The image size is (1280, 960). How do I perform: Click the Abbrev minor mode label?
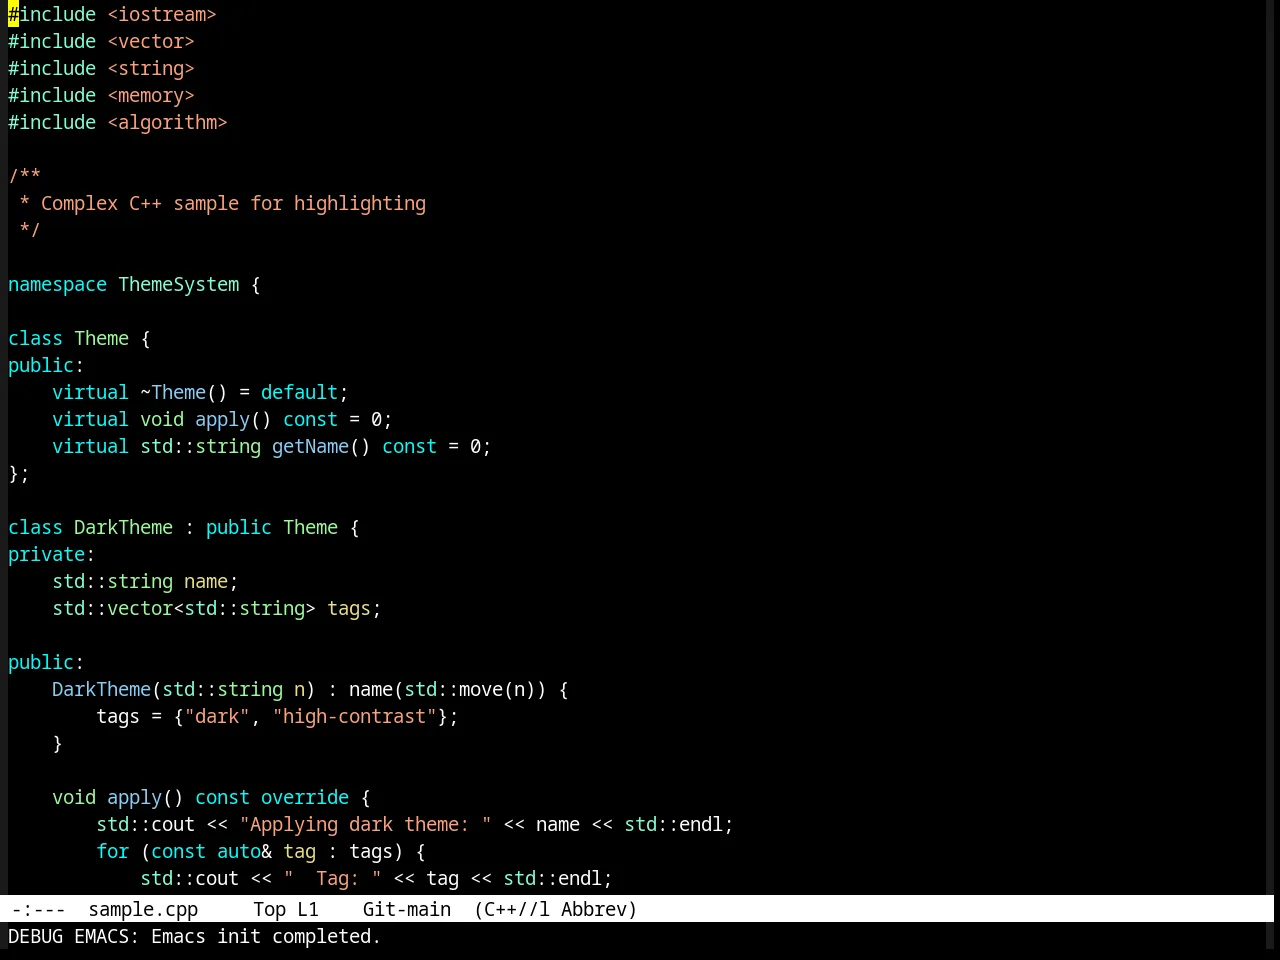(x=599, y=909)
